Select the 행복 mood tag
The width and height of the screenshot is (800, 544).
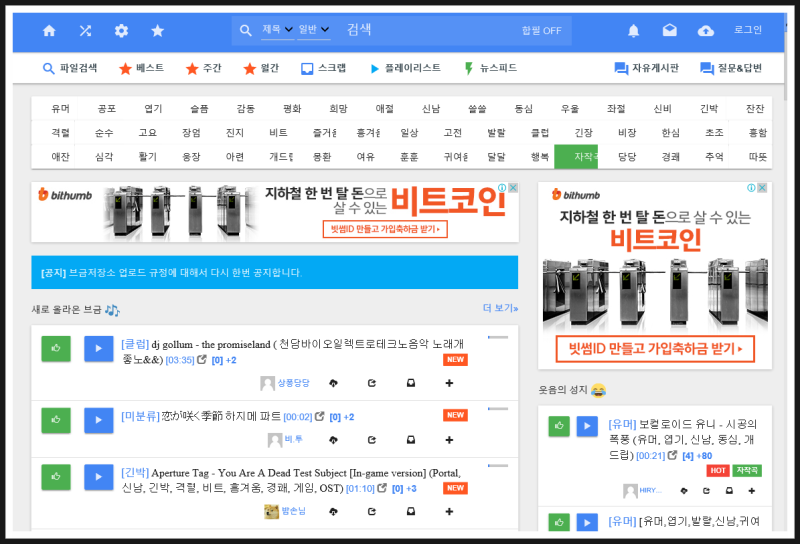(540, 157)
